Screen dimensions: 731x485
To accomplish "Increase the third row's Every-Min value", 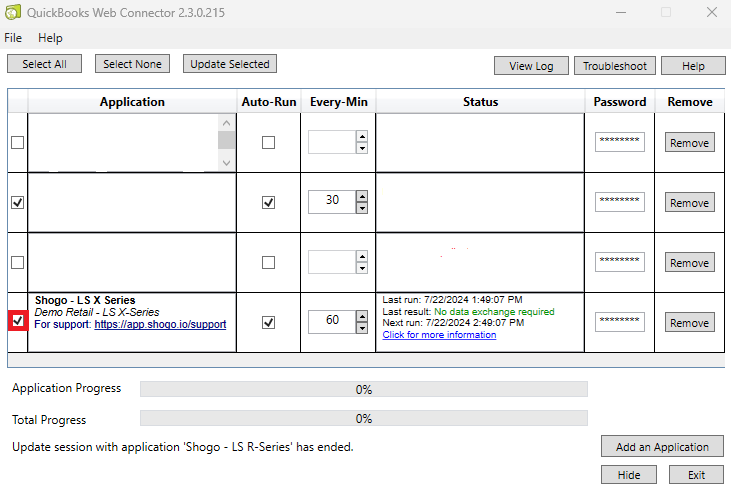I will coord(362,256).
